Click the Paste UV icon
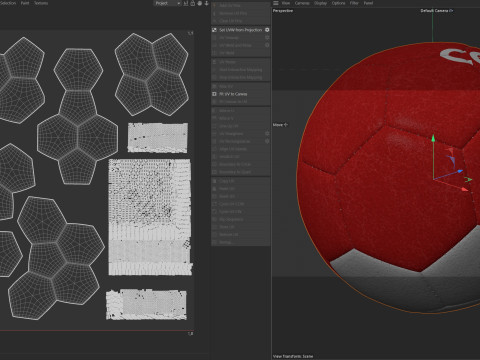Viewport: 480px width, 360px height. coord(214,189)
